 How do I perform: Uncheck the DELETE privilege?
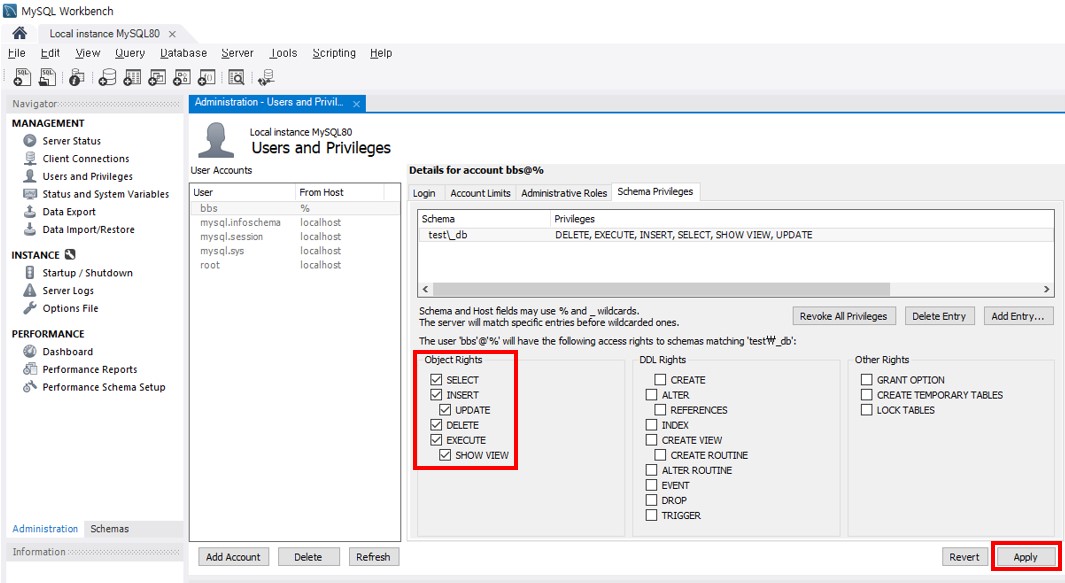pos(436,425)
